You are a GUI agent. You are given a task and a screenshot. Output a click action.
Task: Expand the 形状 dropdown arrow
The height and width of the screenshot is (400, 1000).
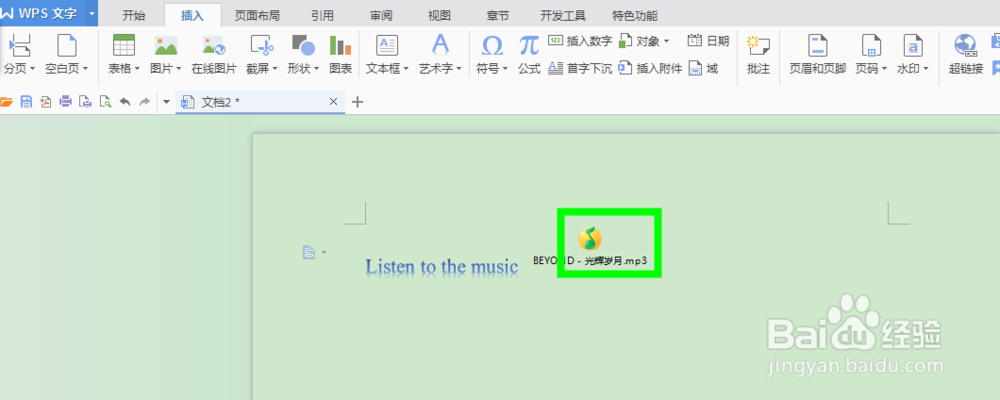pos(316,68)
